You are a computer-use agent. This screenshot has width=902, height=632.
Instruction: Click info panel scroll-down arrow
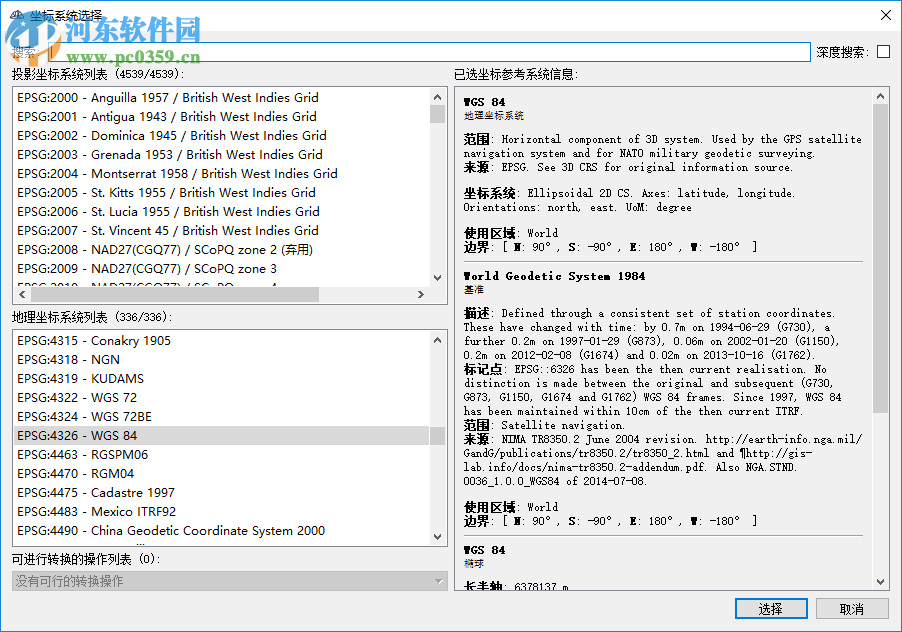[880, 582]
